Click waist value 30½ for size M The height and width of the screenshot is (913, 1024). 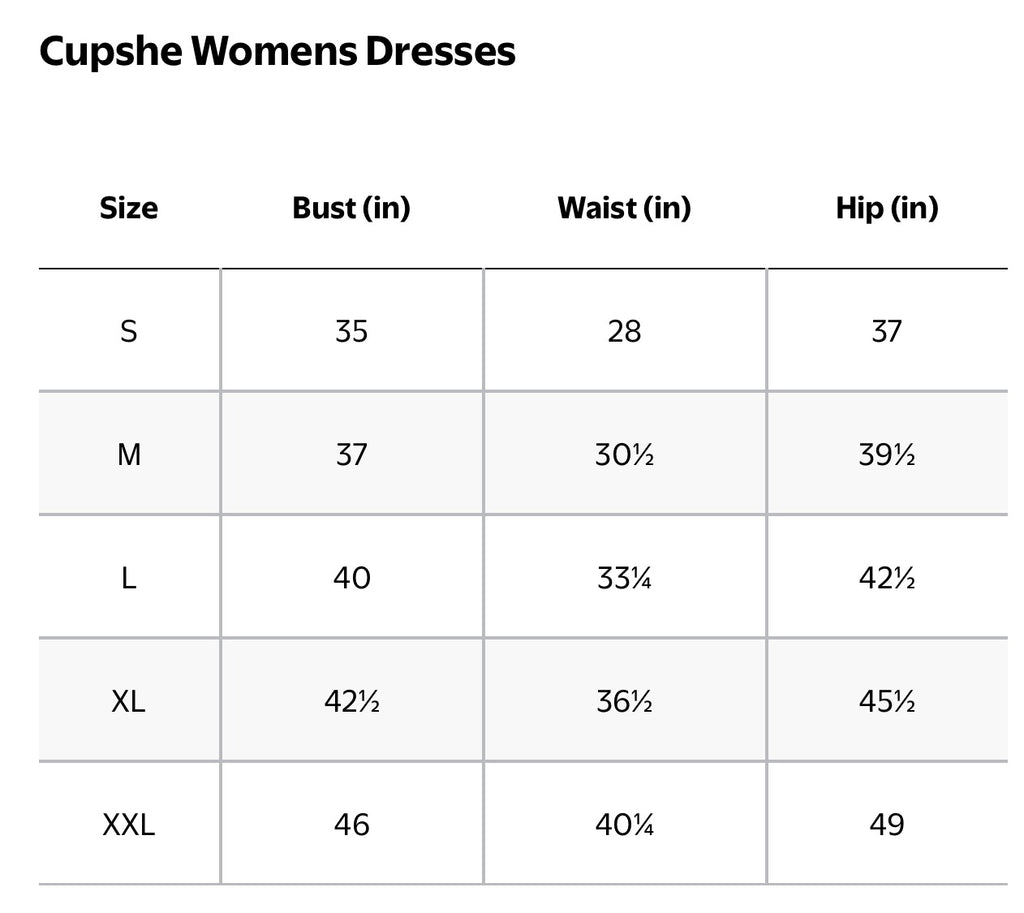pos(624,455)
